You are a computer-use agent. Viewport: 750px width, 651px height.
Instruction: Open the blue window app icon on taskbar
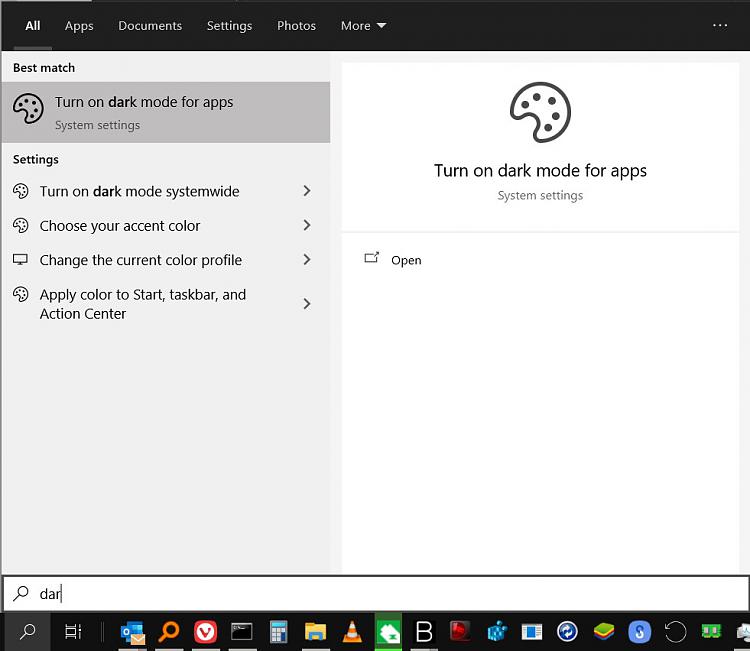pyautogui.click(x=532, y=632)
